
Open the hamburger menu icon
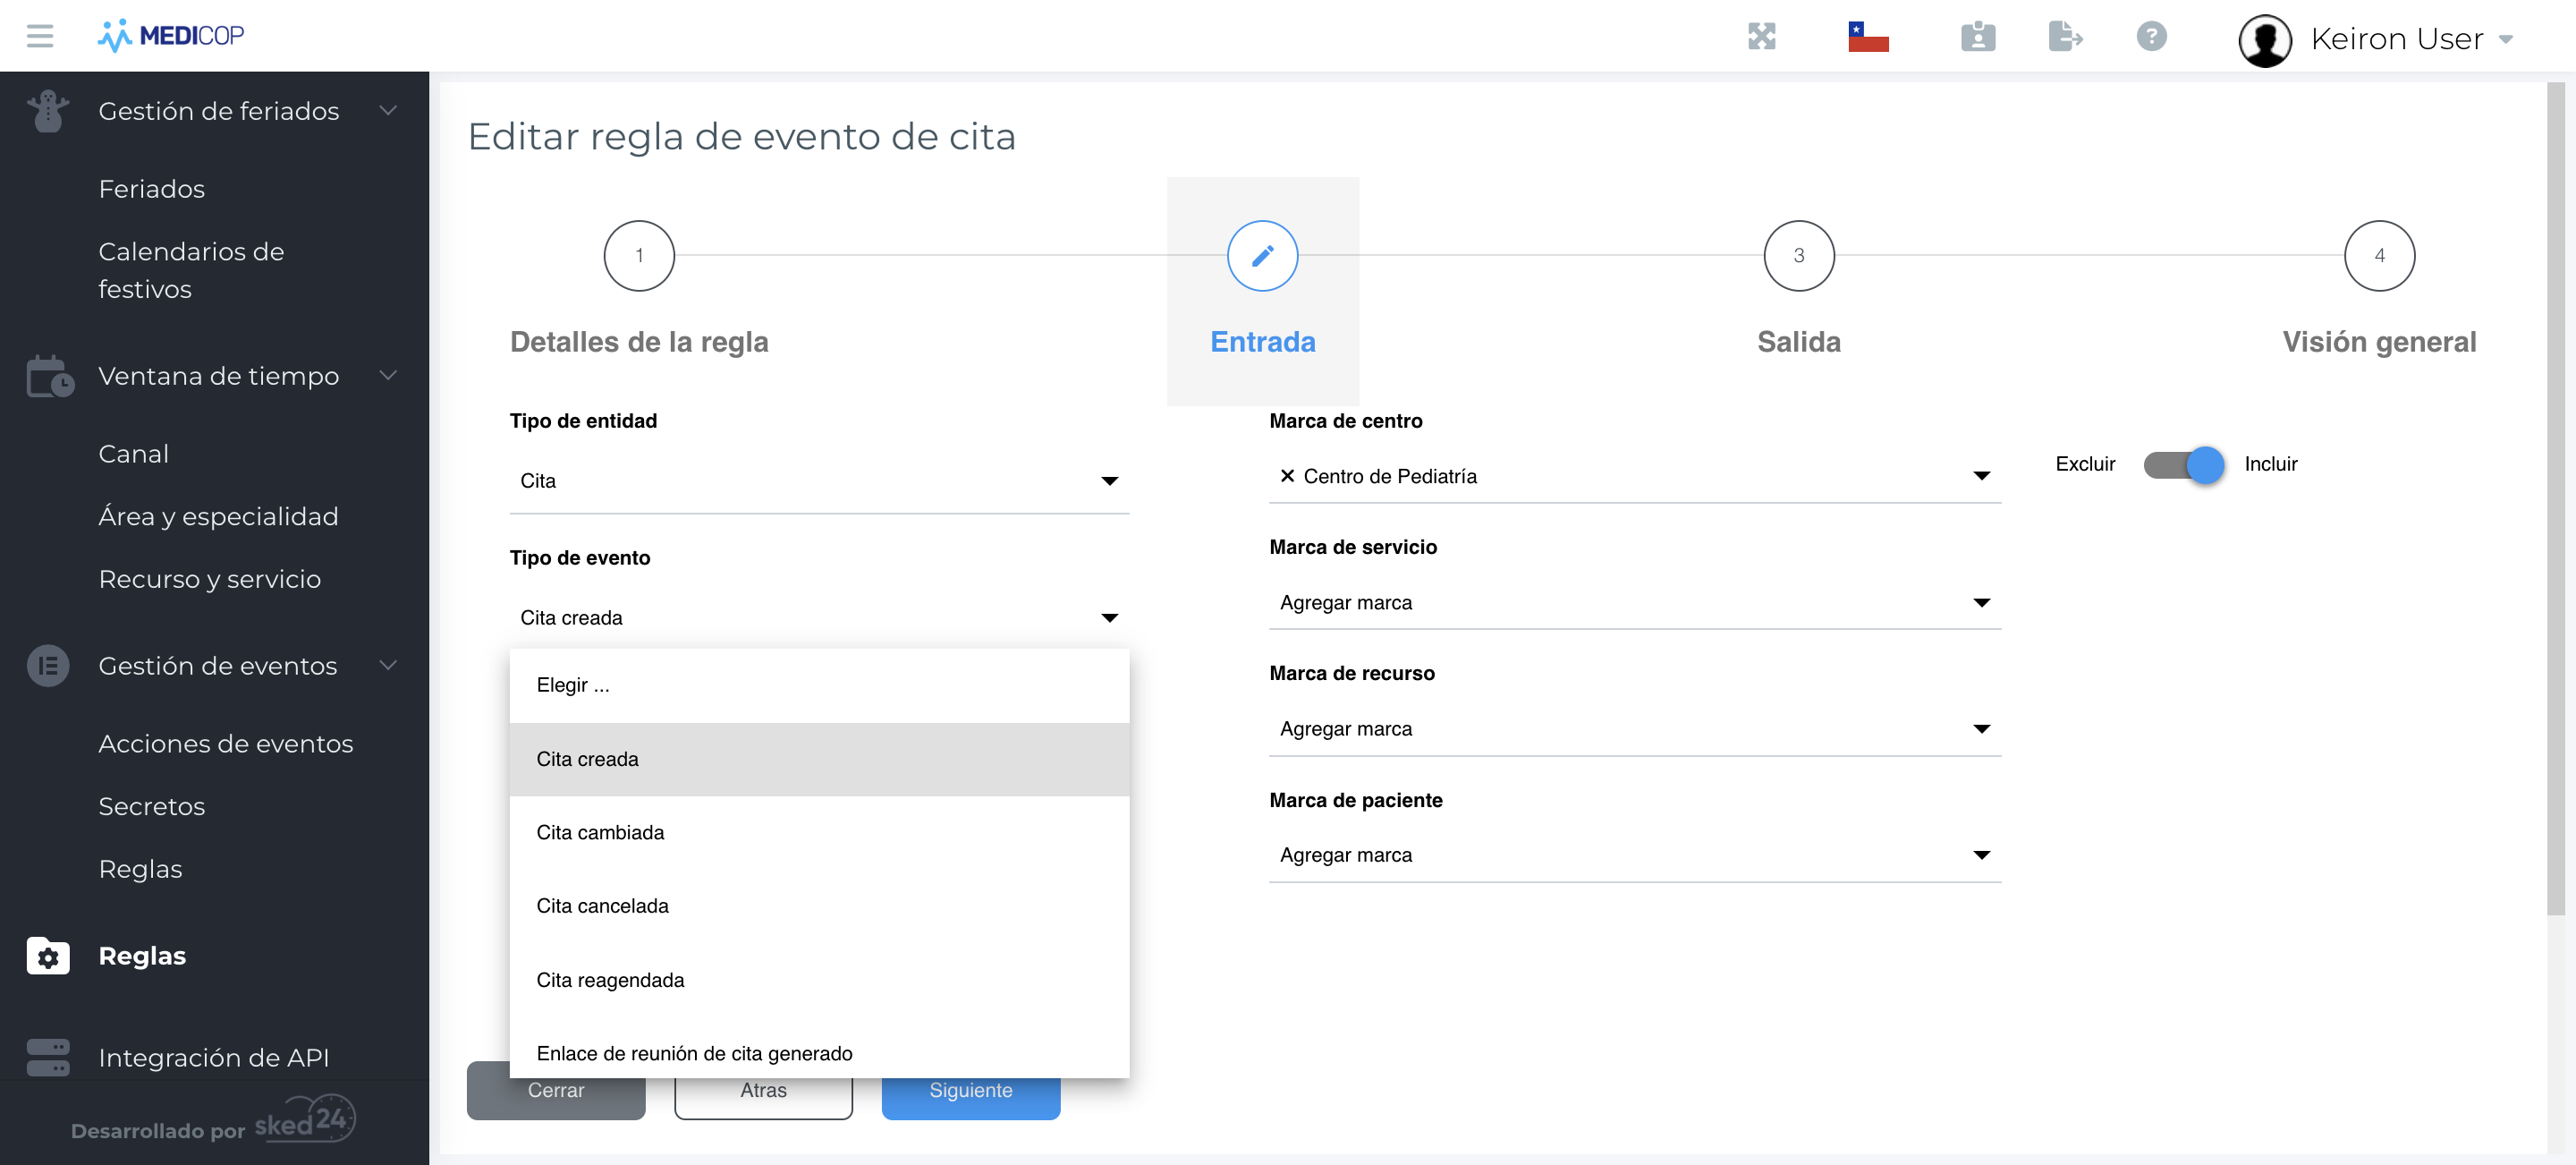coord(40,36)
